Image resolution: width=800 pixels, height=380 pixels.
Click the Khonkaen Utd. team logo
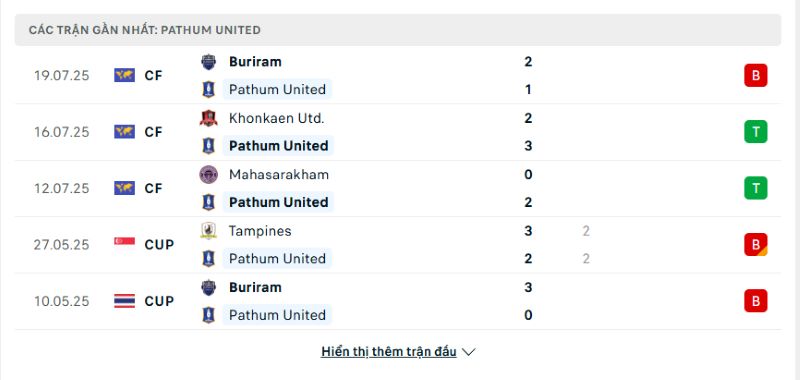[208, 118]
